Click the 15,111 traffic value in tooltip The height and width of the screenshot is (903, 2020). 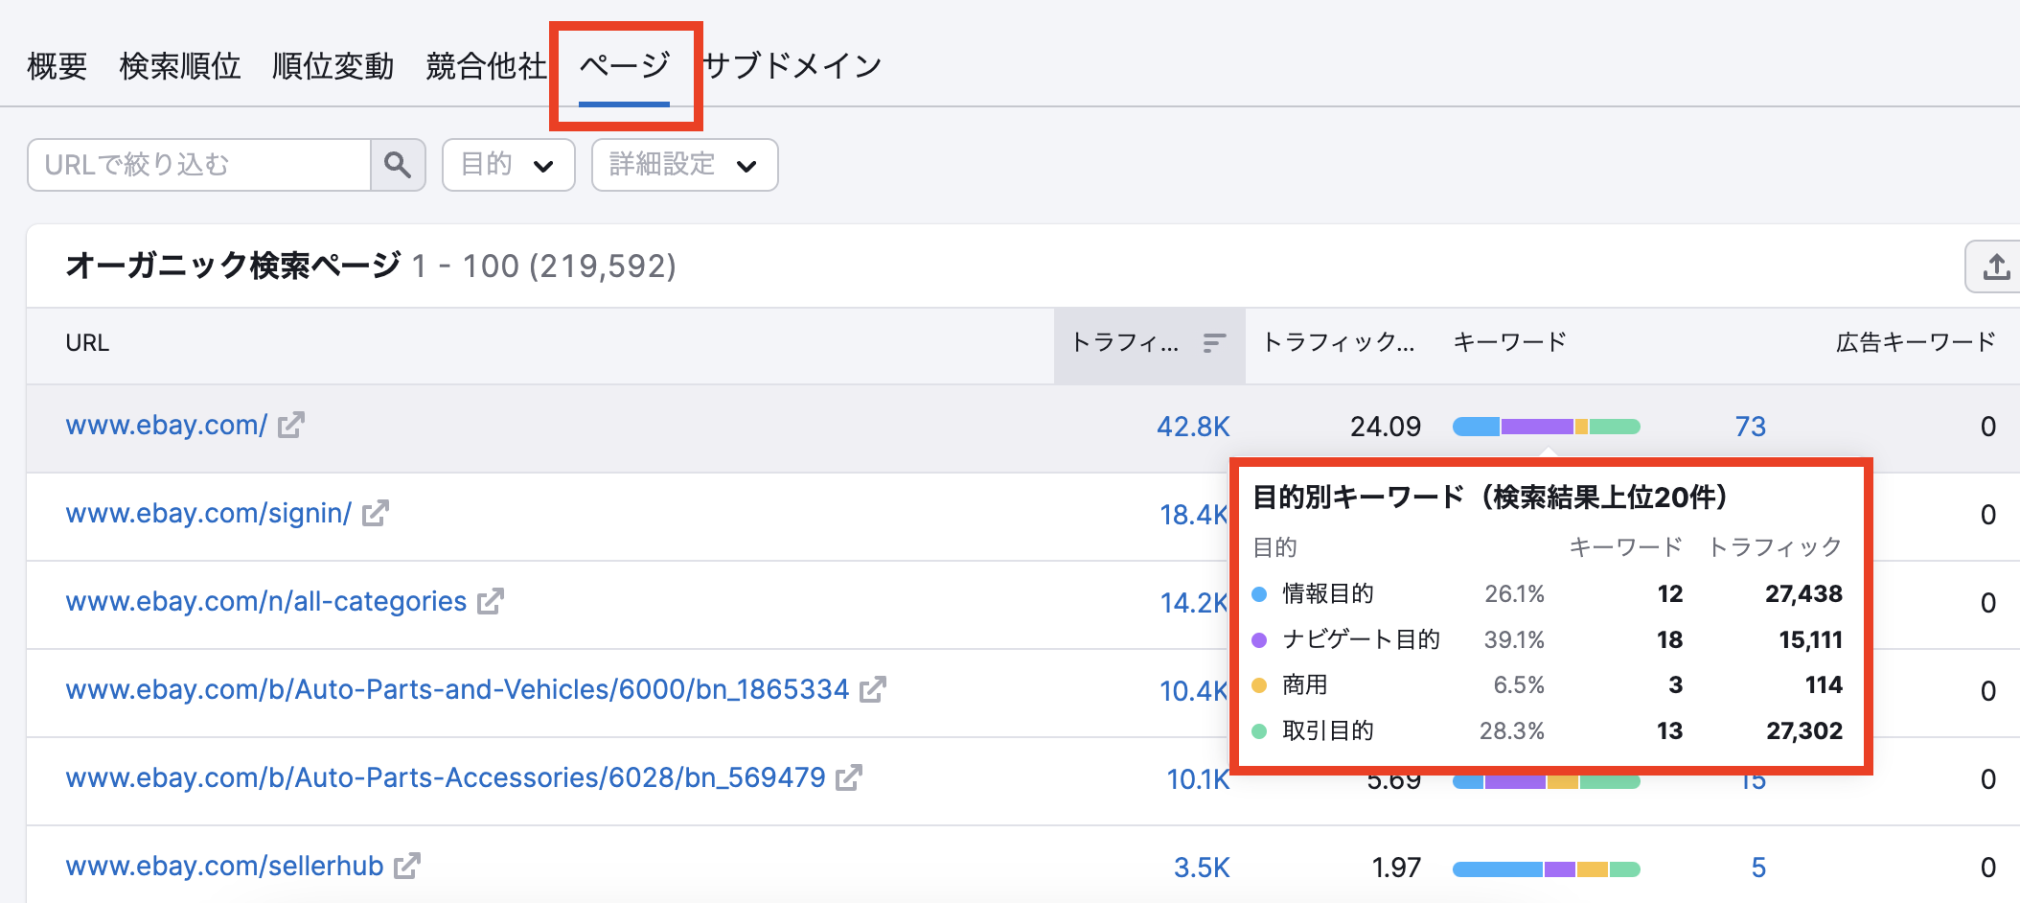1810,640
